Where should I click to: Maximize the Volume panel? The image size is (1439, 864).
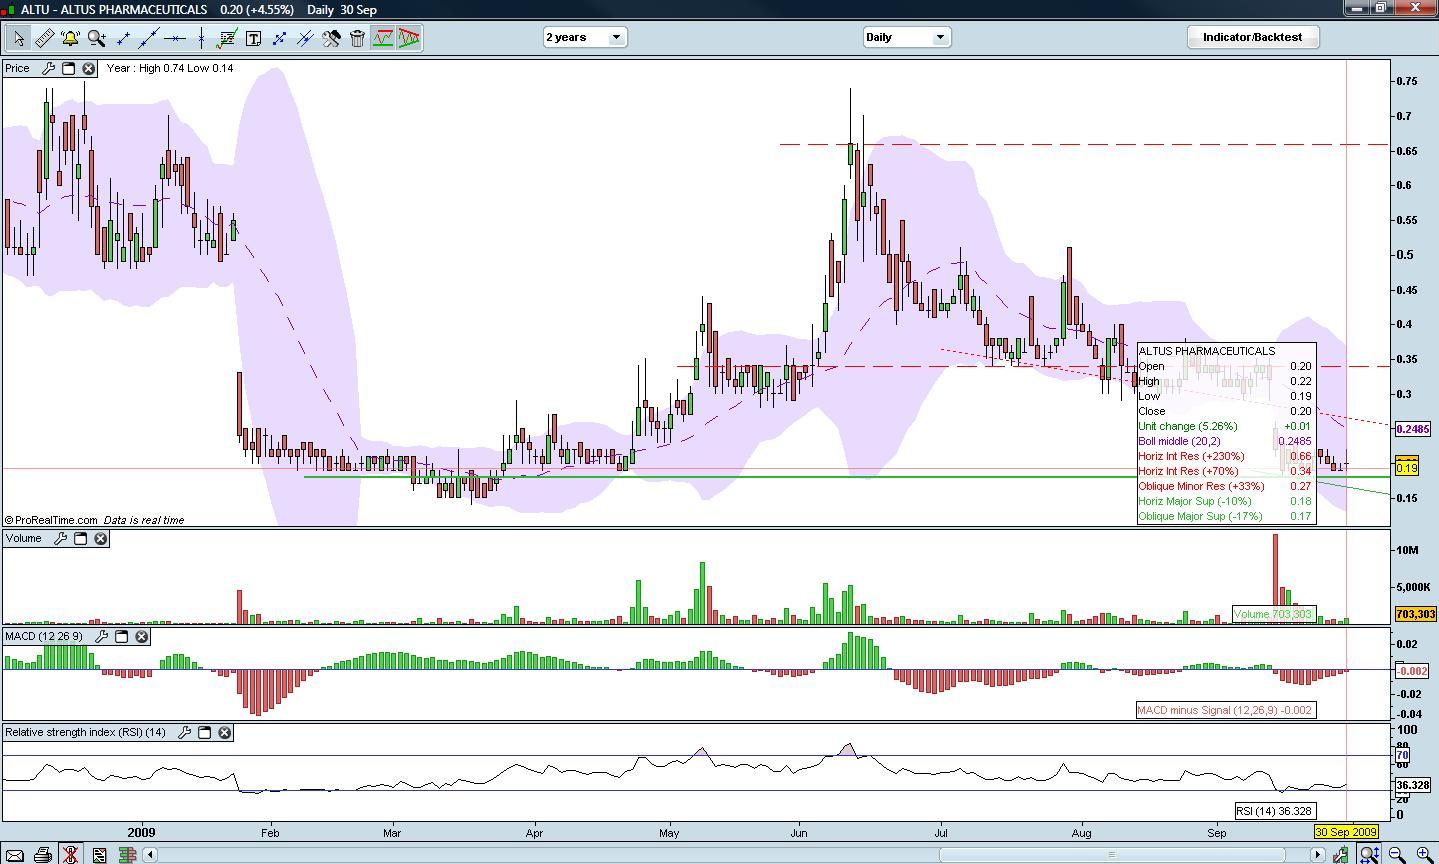[x=80, y=538]
